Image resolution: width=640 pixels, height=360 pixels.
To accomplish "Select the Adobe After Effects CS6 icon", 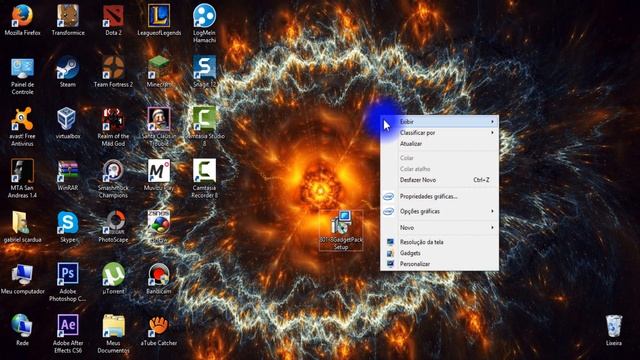I will [68, 326].
